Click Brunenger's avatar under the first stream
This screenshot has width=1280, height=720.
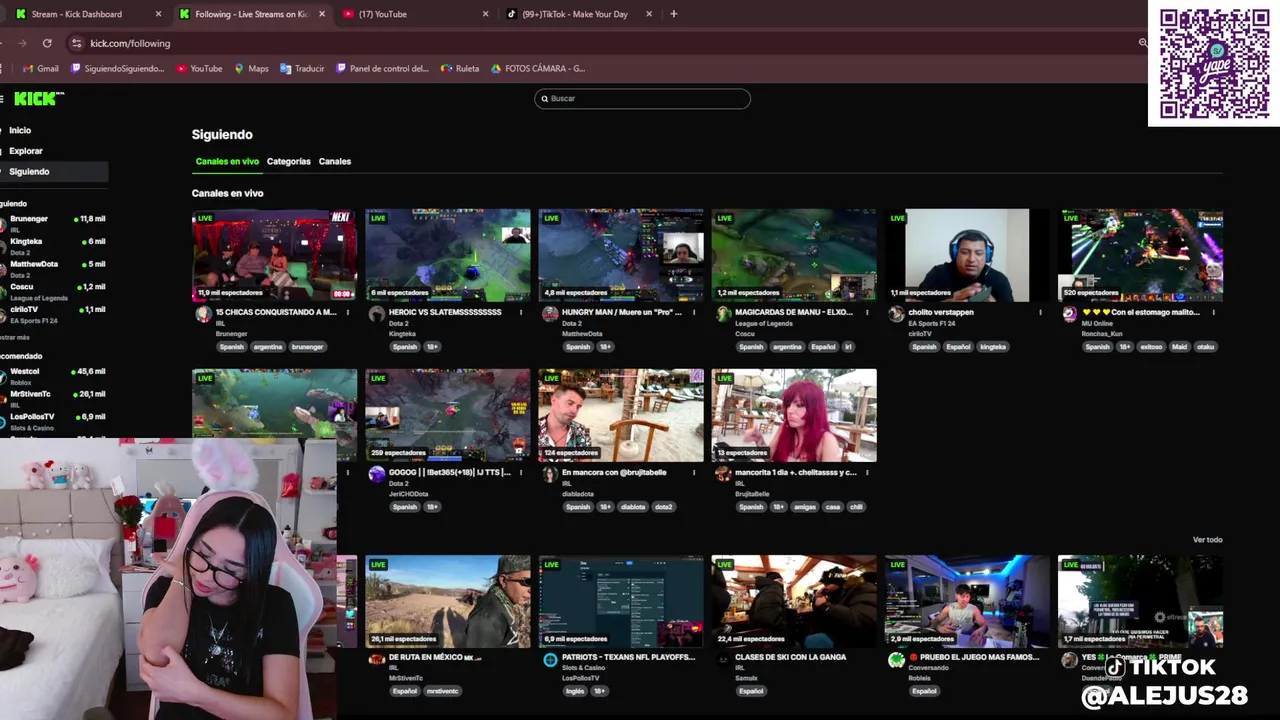[203, 314]
